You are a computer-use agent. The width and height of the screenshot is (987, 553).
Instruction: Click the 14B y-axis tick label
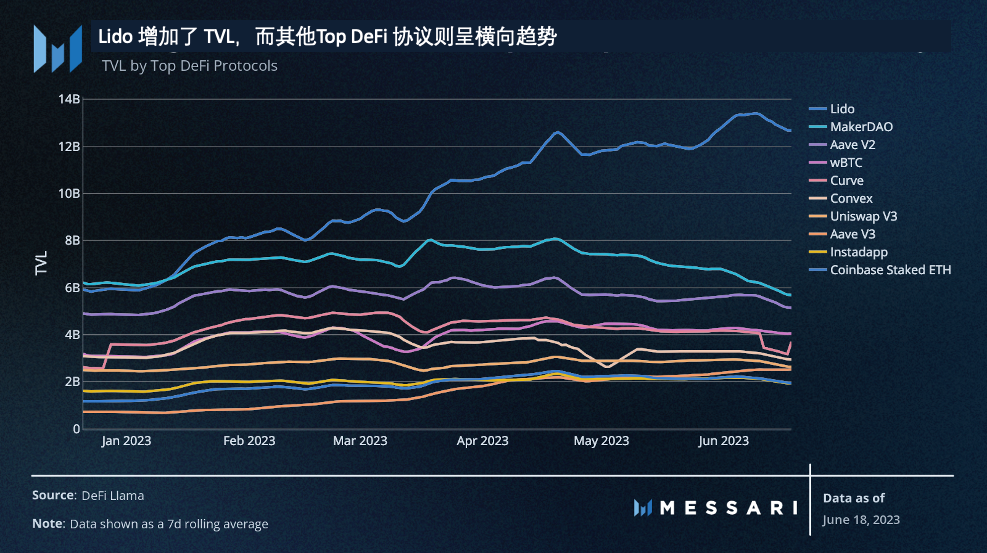(70, 99)
